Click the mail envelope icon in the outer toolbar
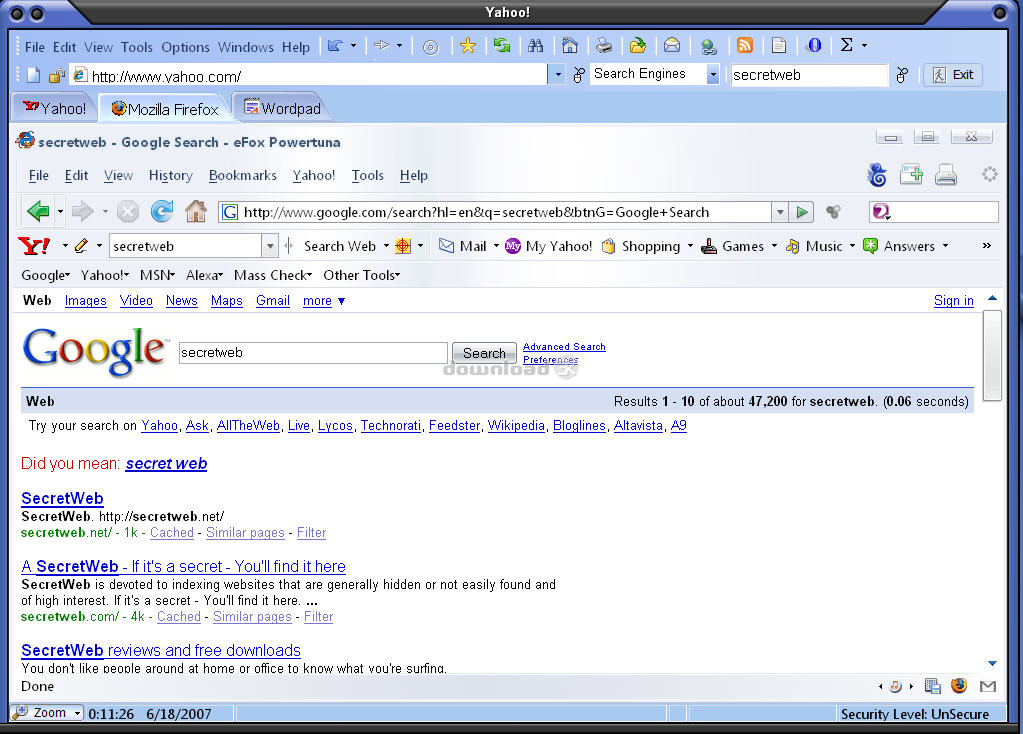1023x734 pixels. pyautogui.click(x=672, y=46)
